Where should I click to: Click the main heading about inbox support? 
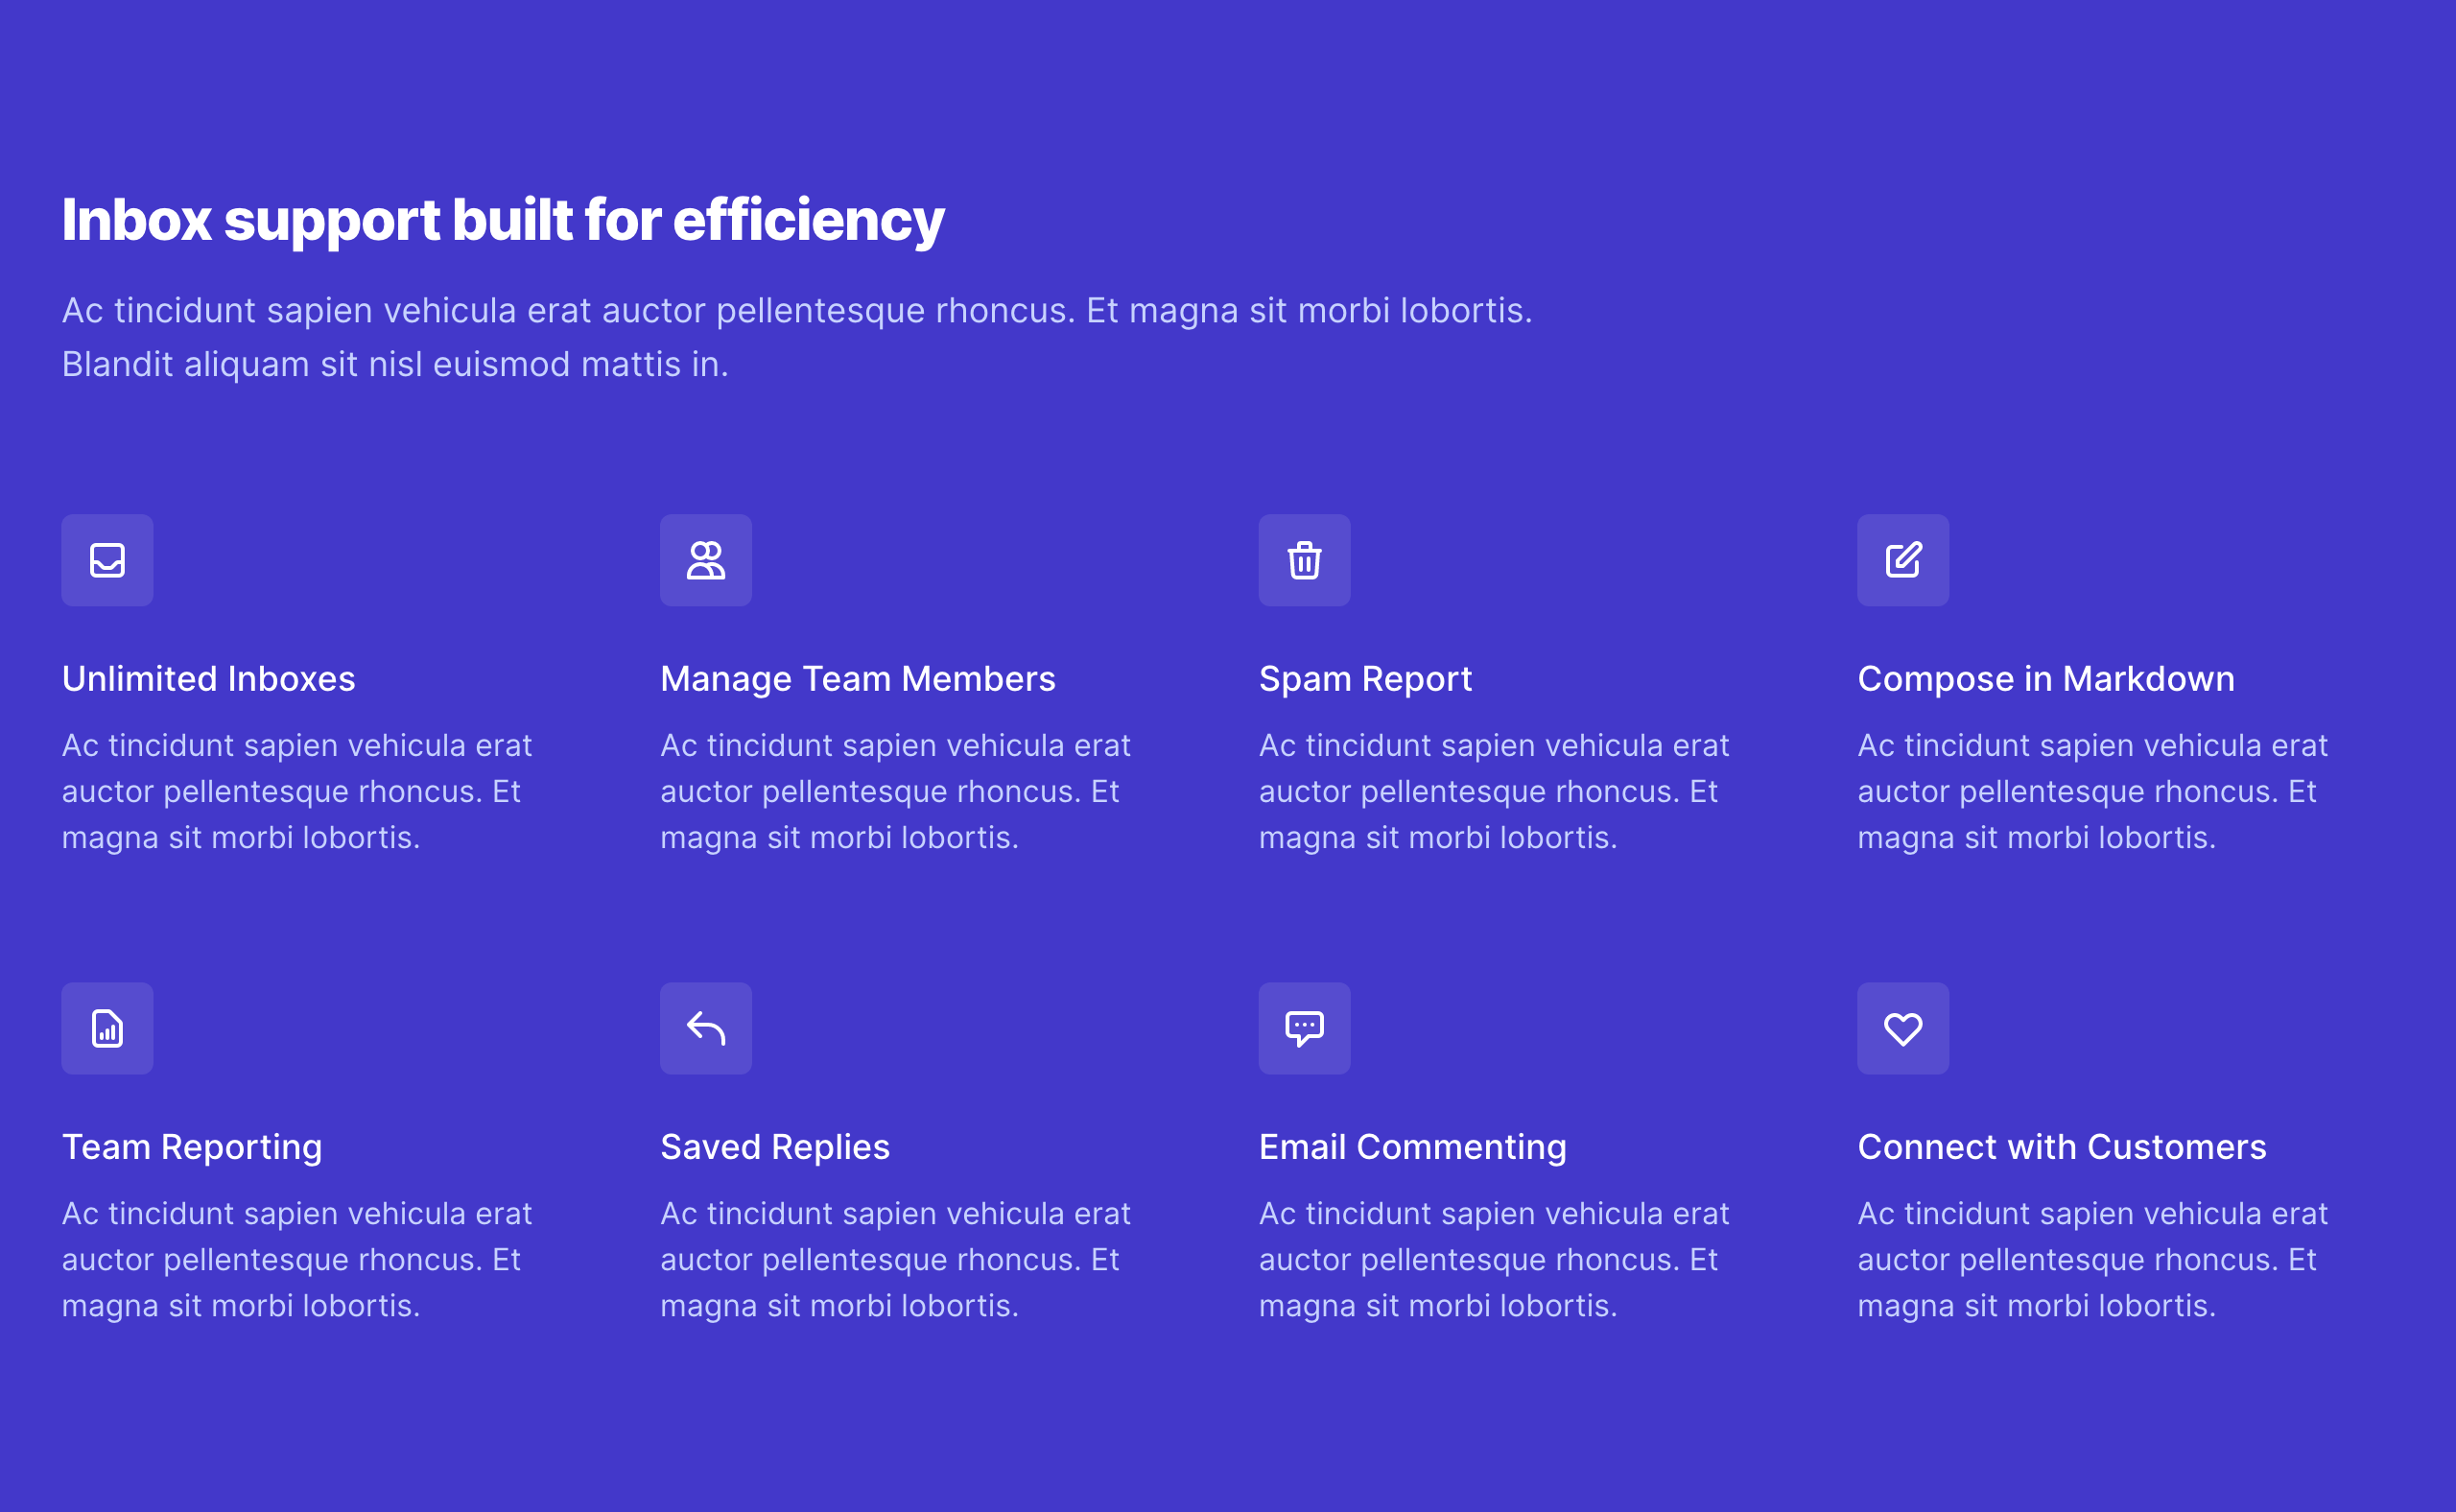pyautogui.click(x=503, y=220)
